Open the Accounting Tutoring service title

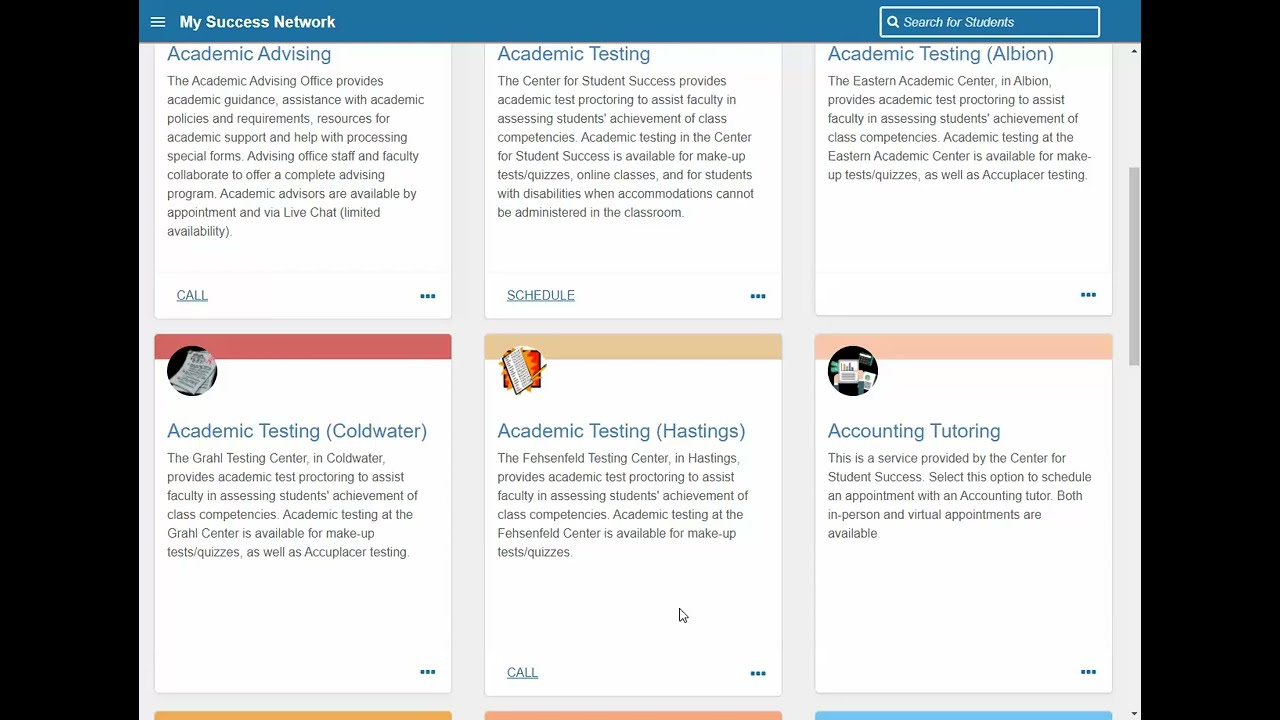click(x=914, y=431)
